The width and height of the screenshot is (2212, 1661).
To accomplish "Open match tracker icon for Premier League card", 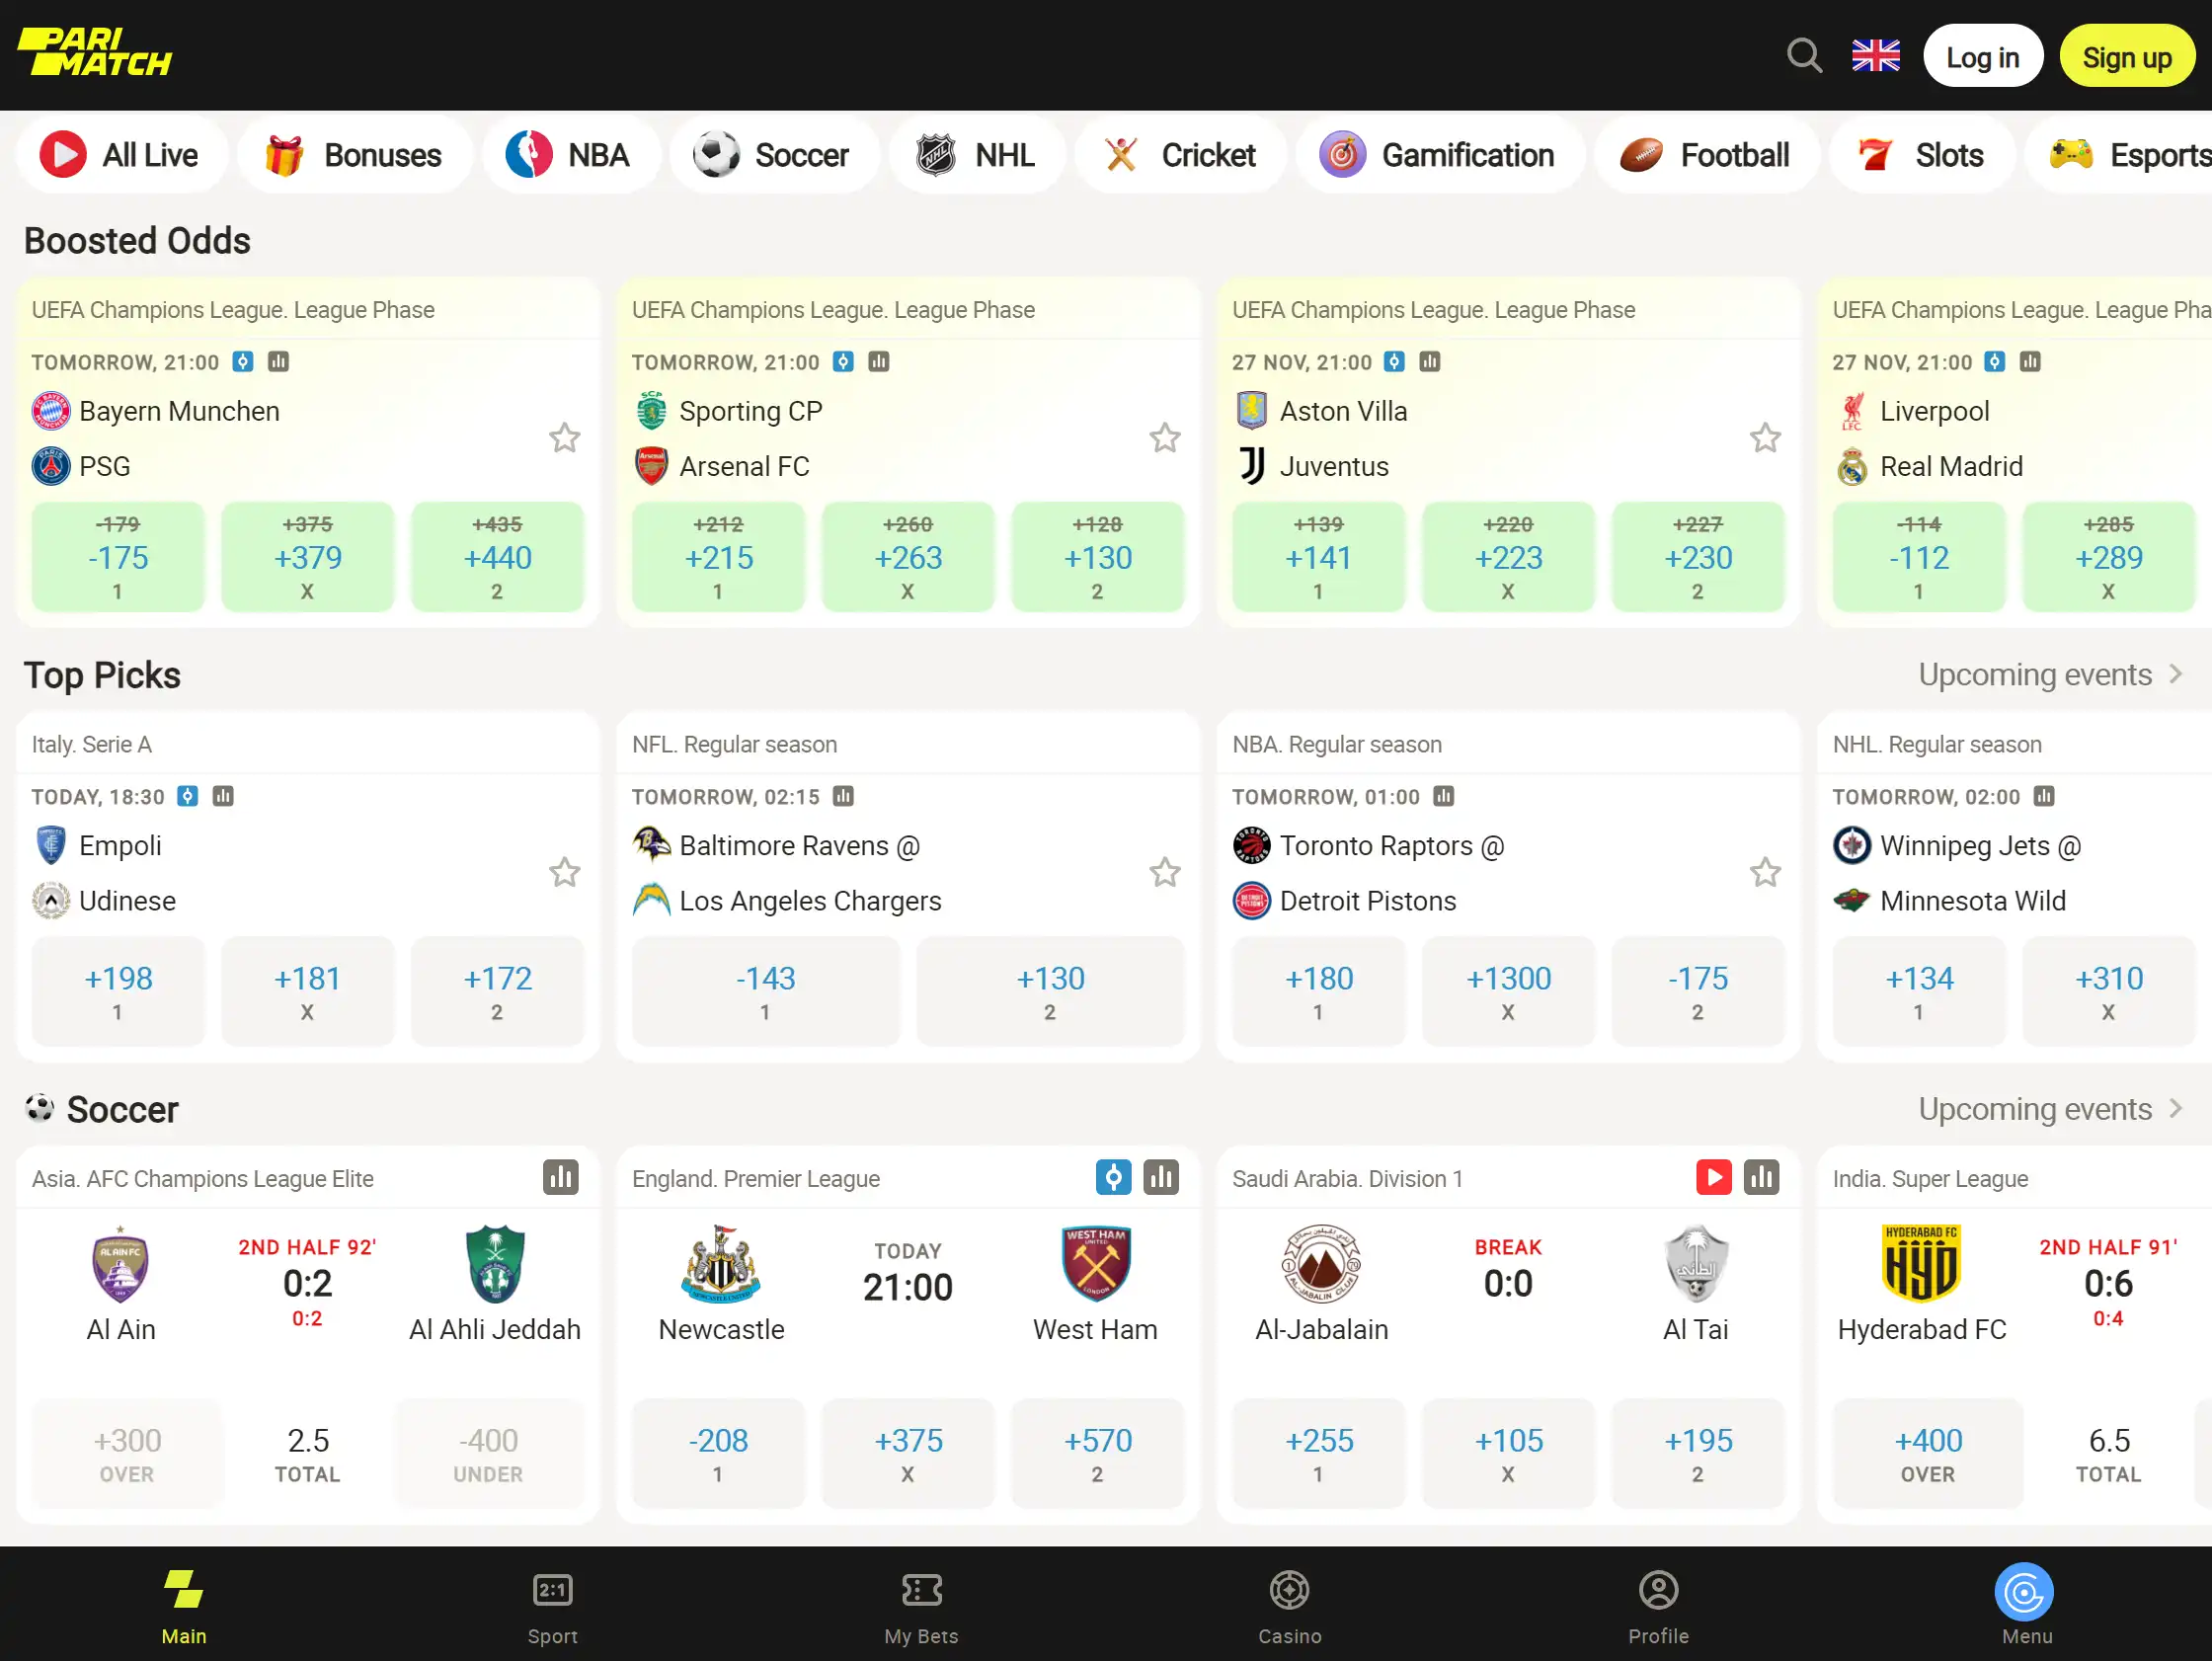I will (1113, 1177).
